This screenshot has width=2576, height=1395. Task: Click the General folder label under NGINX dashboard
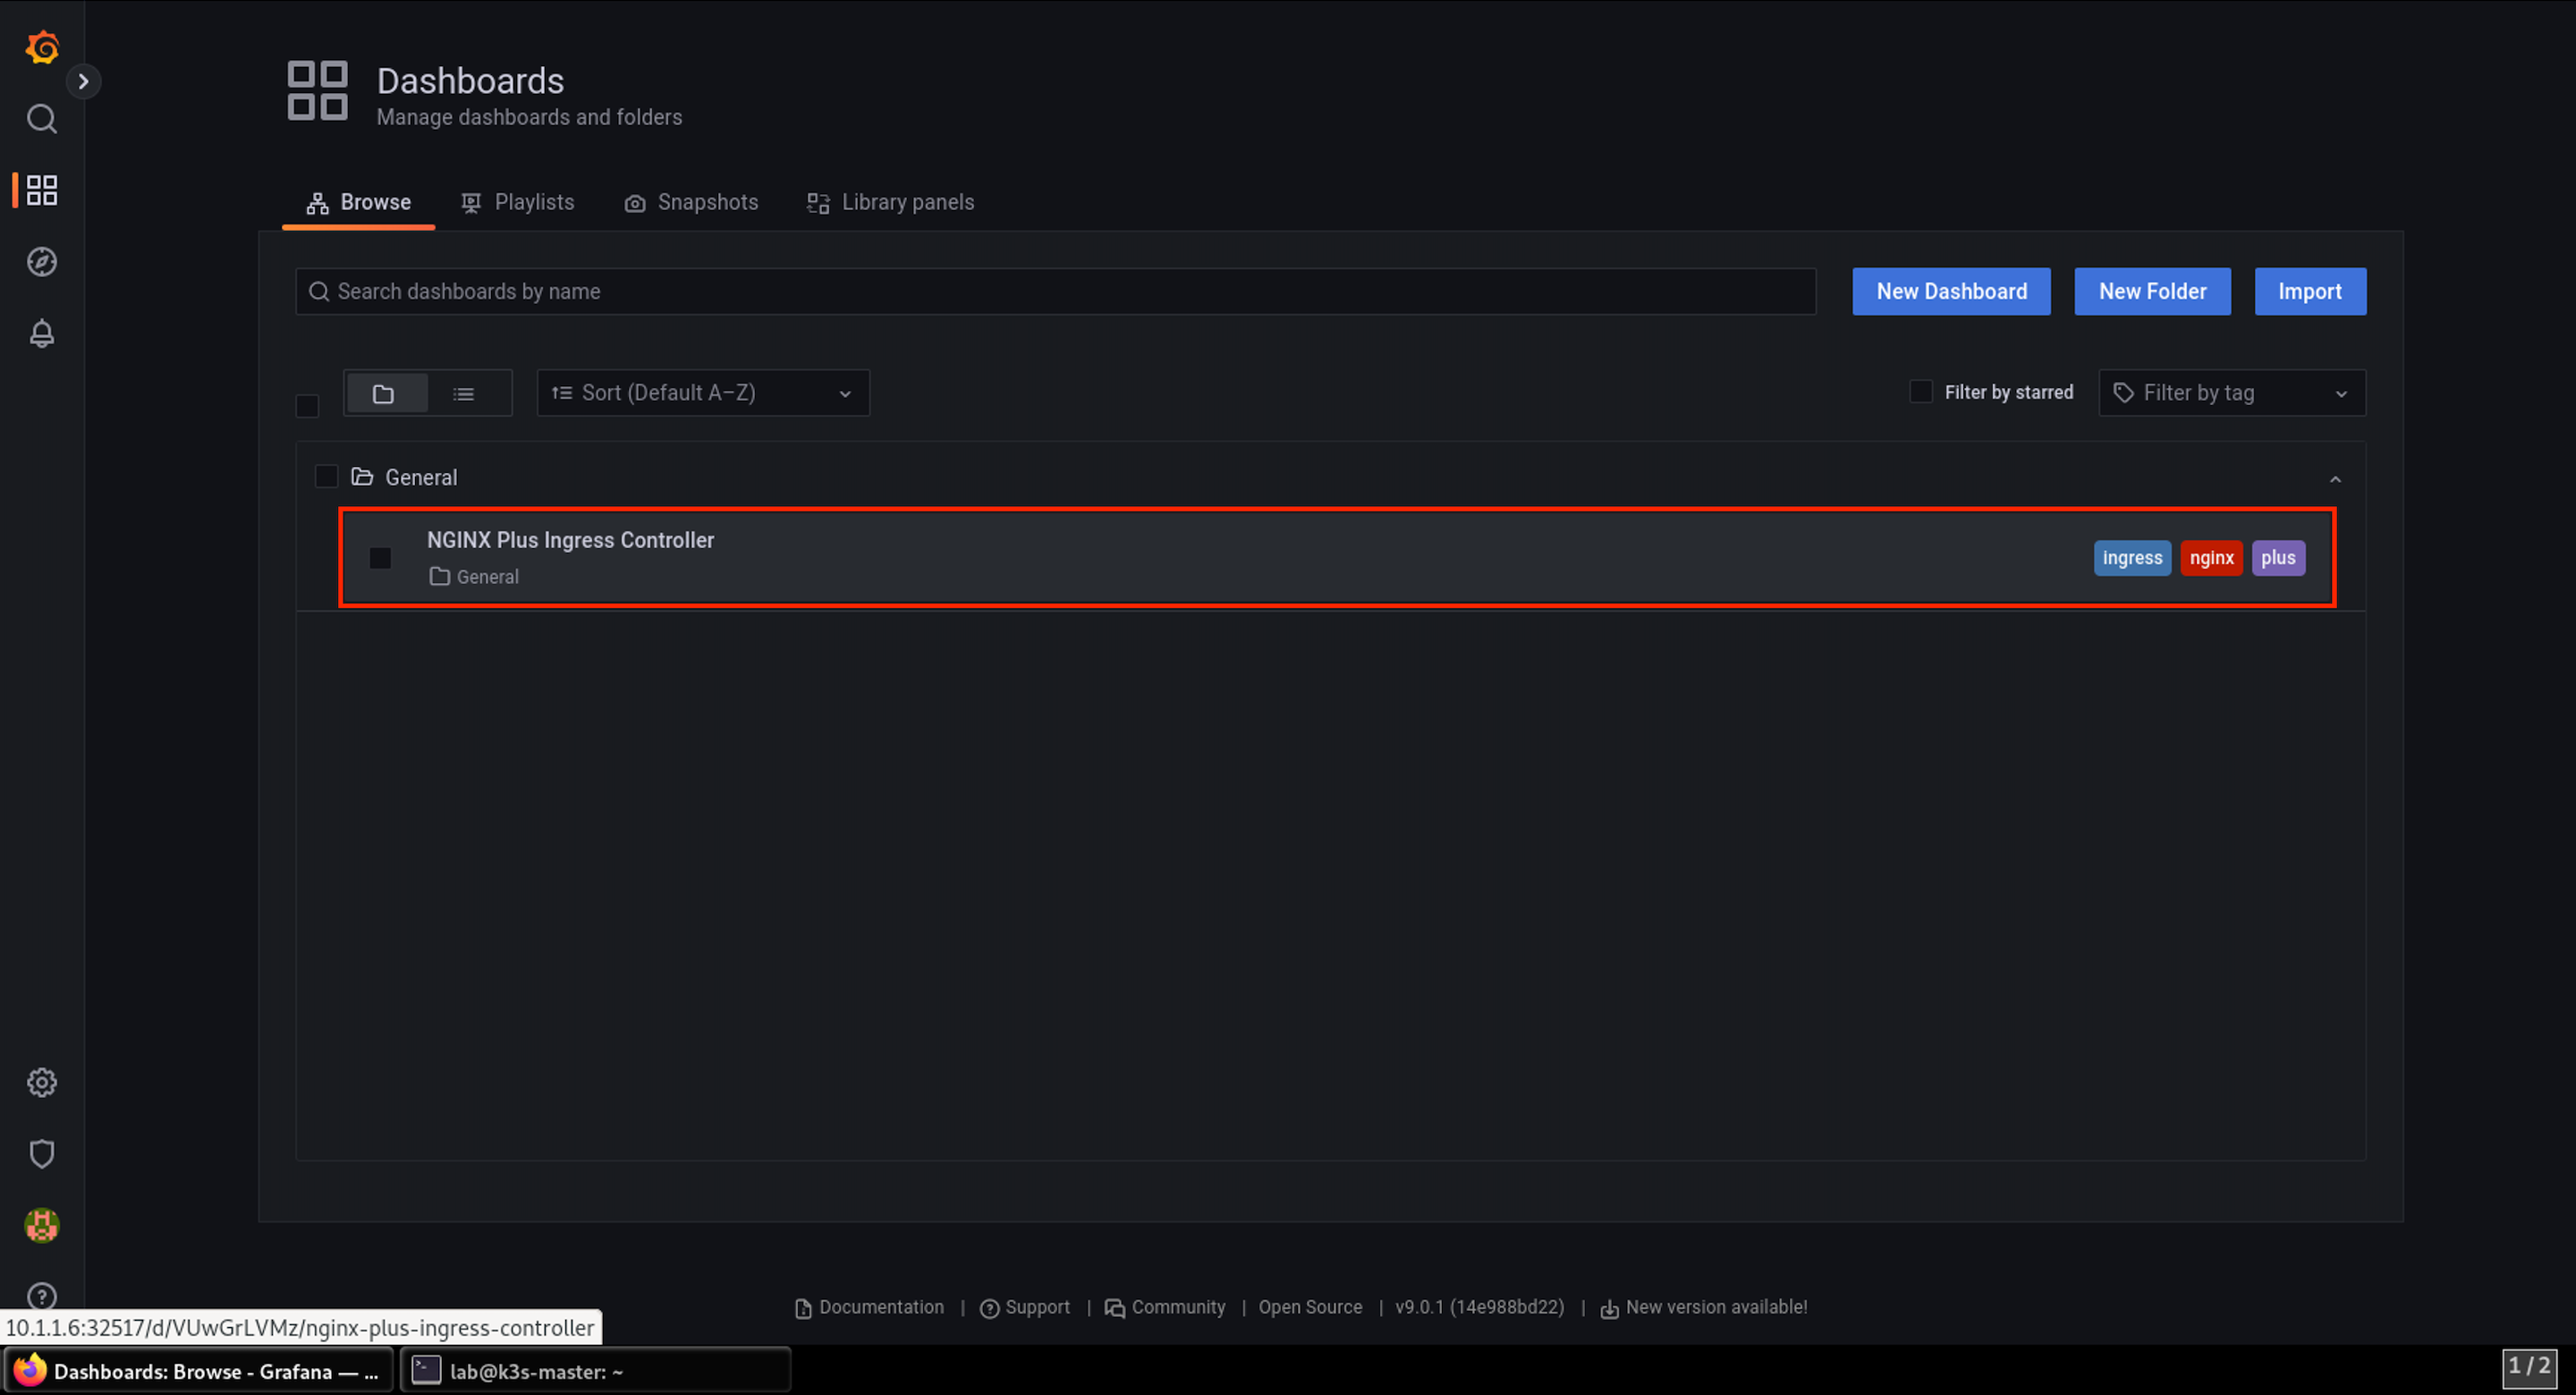(474, 577)
